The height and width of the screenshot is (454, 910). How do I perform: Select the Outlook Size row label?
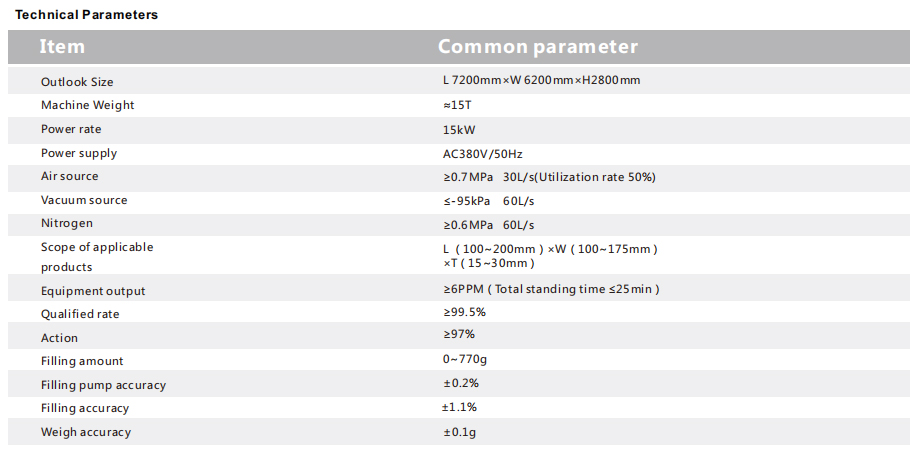77,82
